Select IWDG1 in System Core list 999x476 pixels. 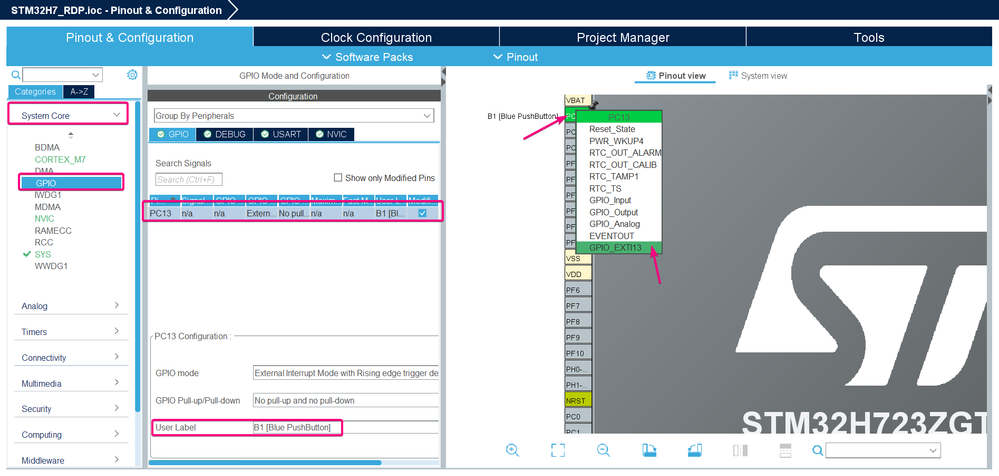point(48,195)
